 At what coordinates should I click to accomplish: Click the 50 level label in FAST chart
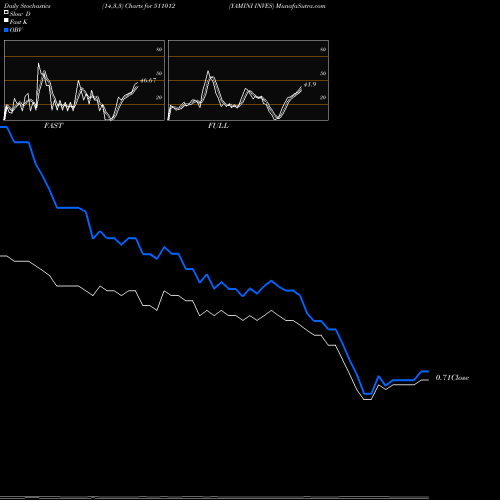click(x=159, y=73)
